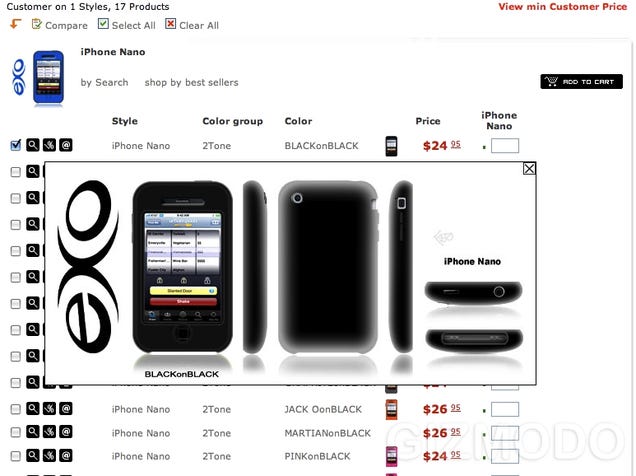
Task: Check the PINKonBLACK row checkbox
Action: click(x=15, y=456)
